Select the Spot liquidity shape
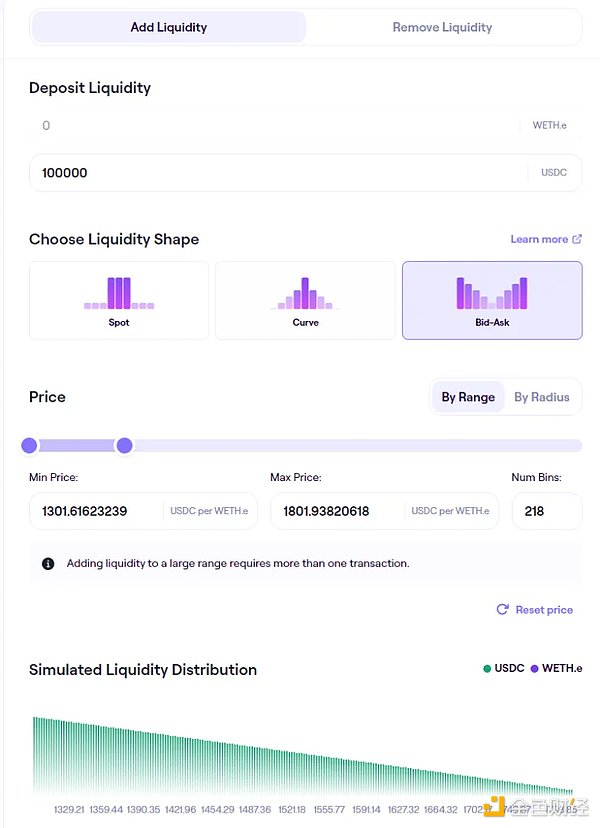This screenshot has width=600, height=828. click(x=119, y=300)
